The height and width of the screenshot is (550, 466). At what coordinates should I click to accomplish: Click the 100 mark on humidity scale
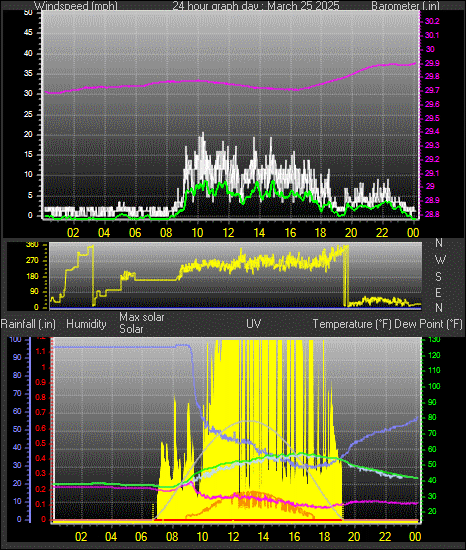[x=15, y=339]
